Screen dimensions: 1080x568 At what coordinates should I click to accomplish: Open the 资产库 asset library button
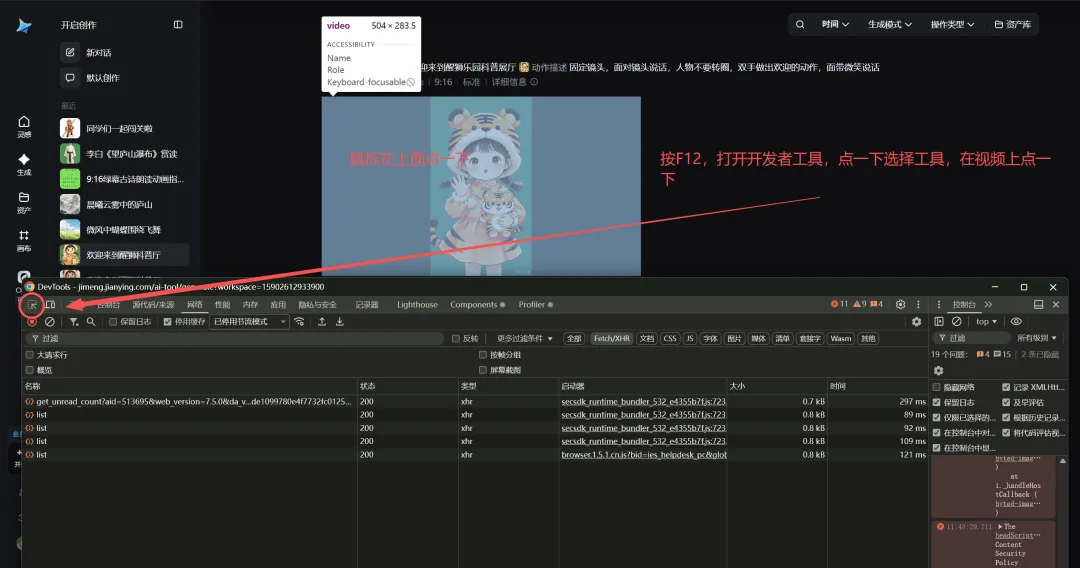(x=1012, y=24)
